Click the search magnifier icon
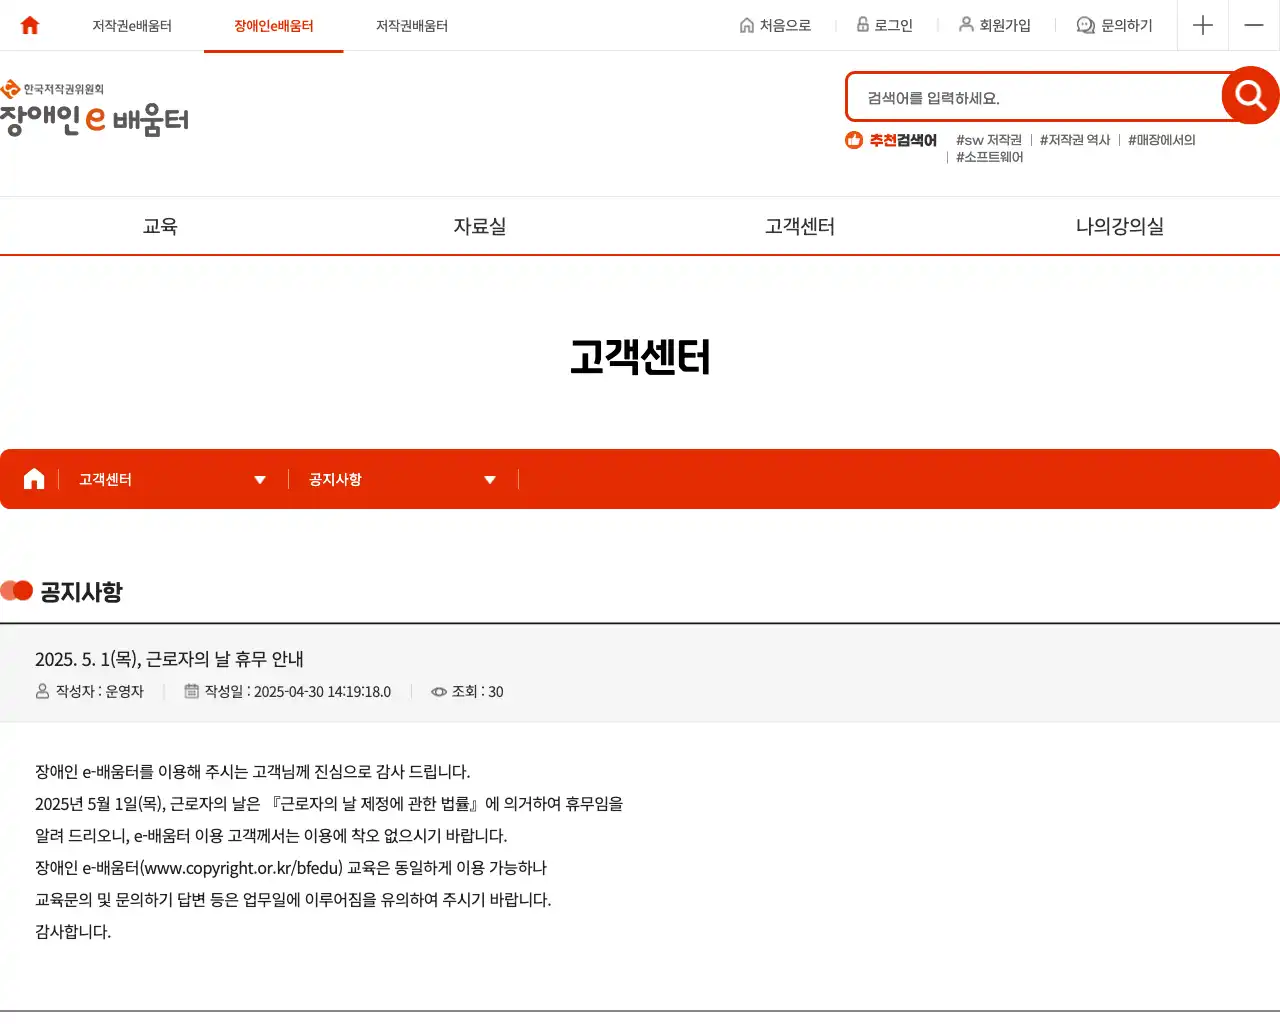The width and height of the screenshot is (1280, 1024). click(x=1248, y=95)
